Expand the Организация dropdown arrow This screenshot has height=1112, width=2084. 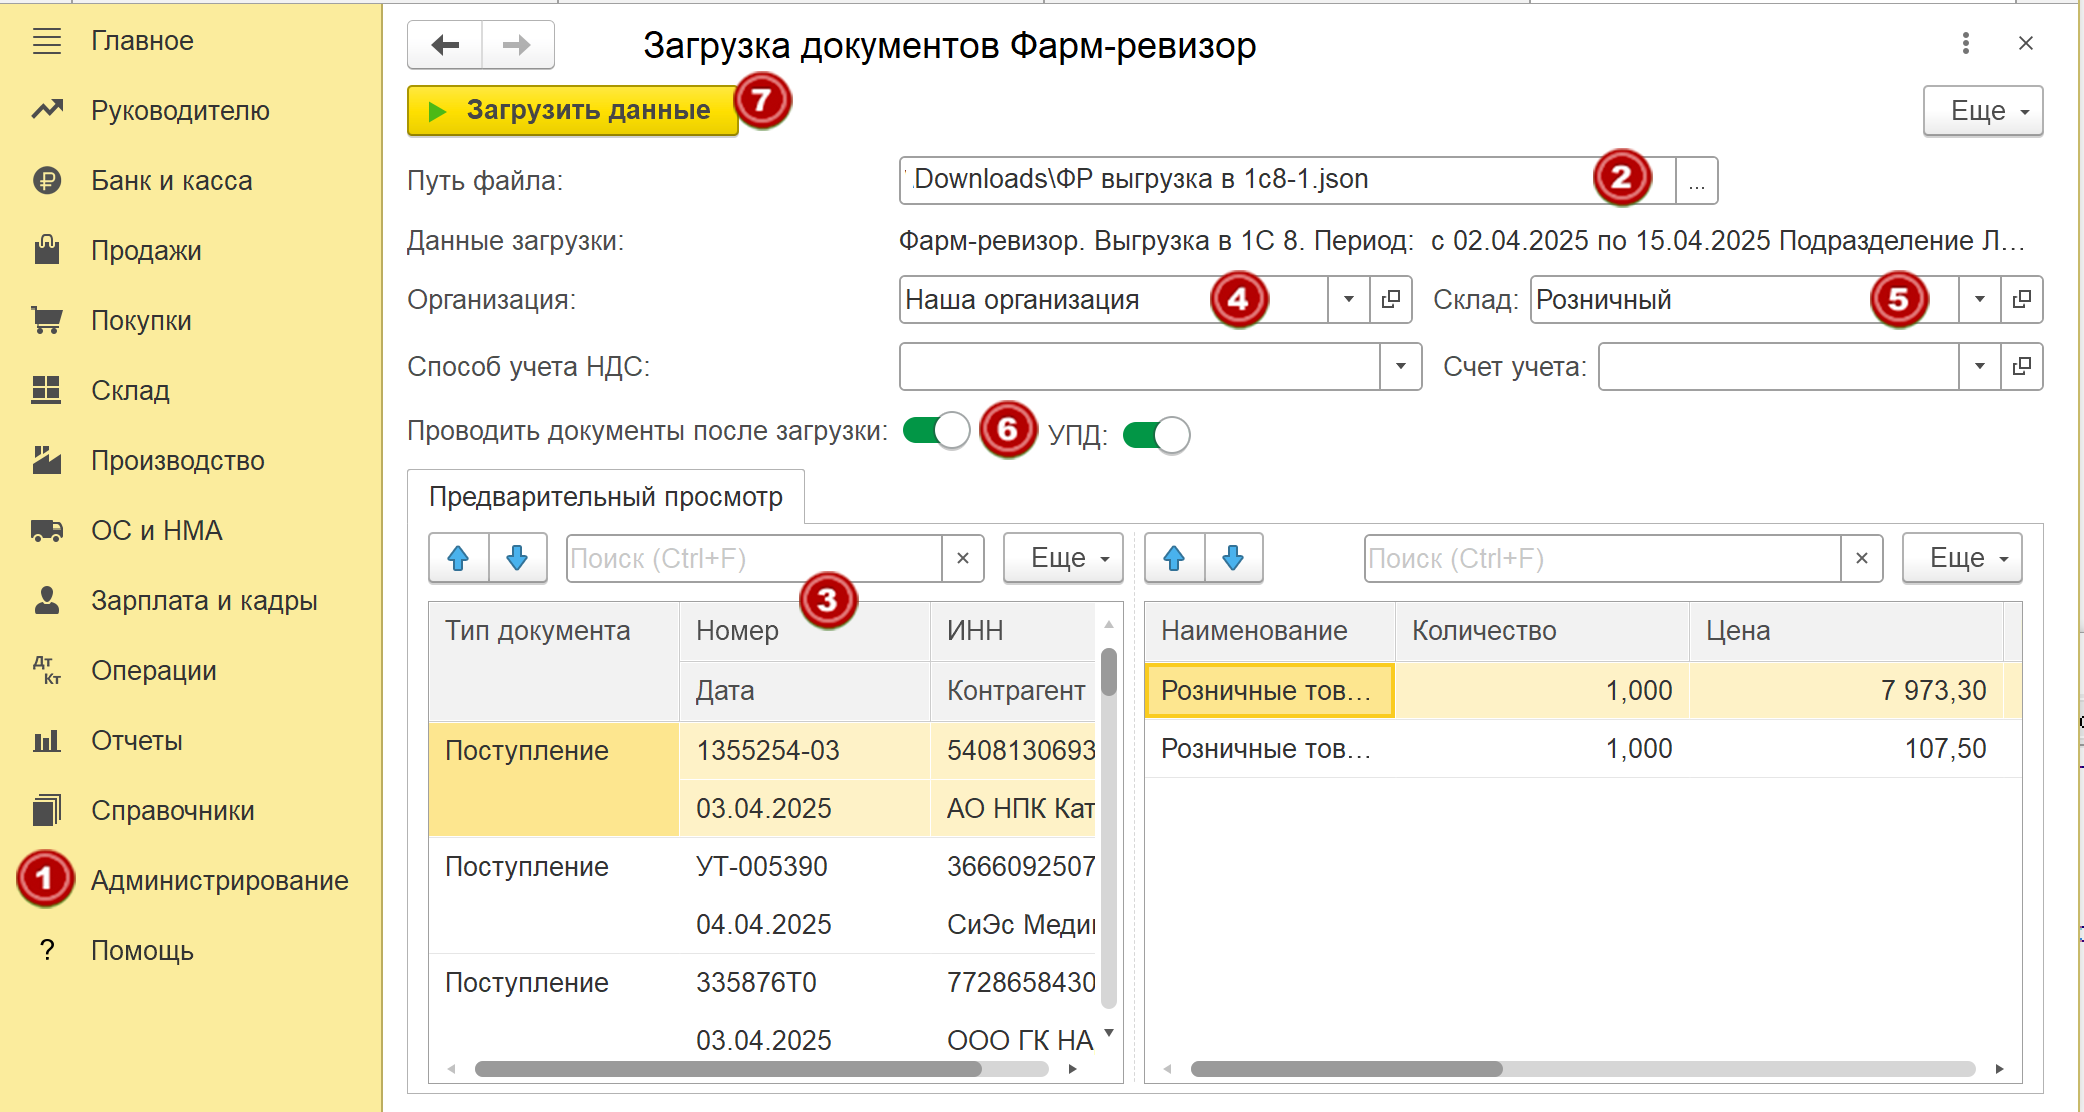1348,299
